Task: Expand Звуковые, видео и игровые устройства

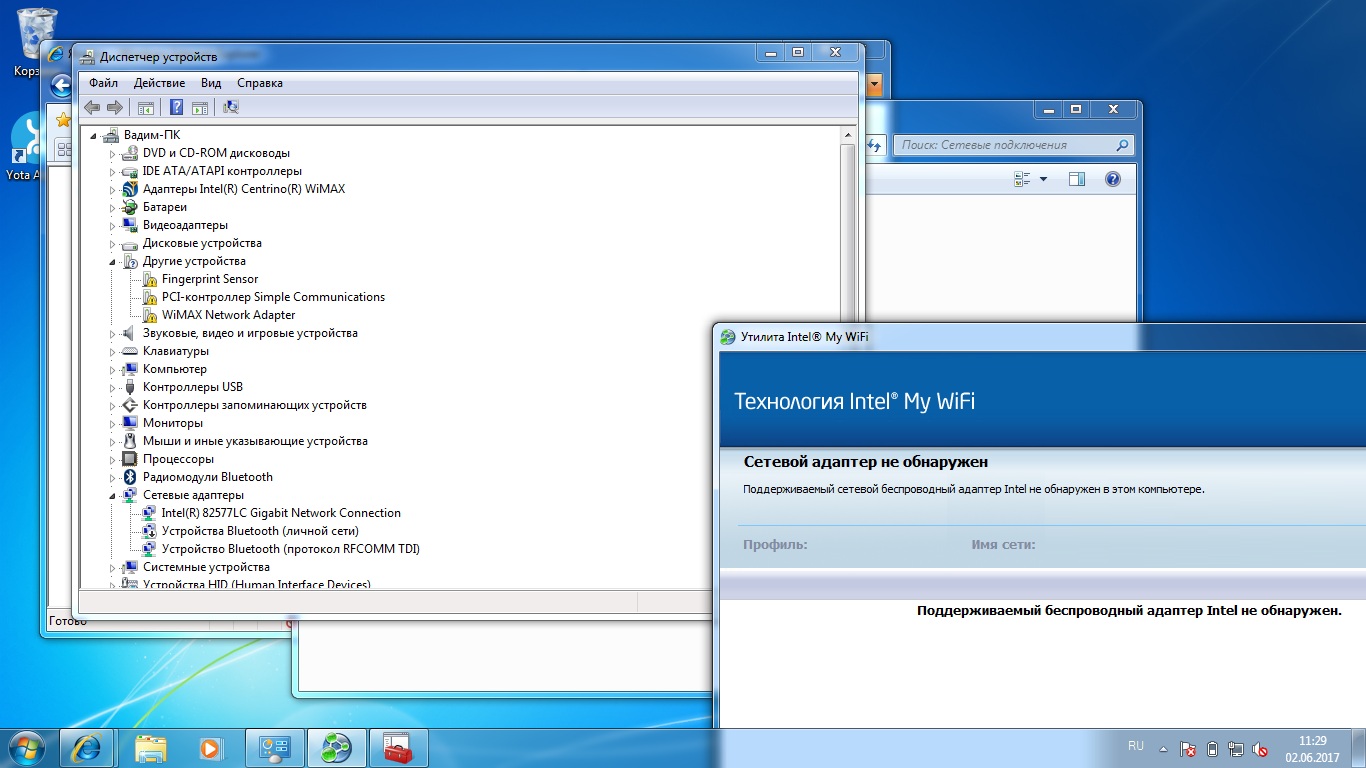Action: pyautogui.click(x=113, y=333)
